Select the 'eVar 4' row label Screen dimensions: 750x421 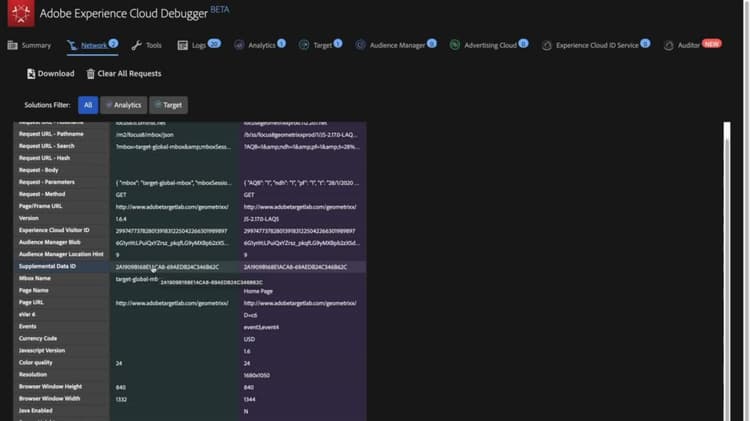tap(27, 314)
